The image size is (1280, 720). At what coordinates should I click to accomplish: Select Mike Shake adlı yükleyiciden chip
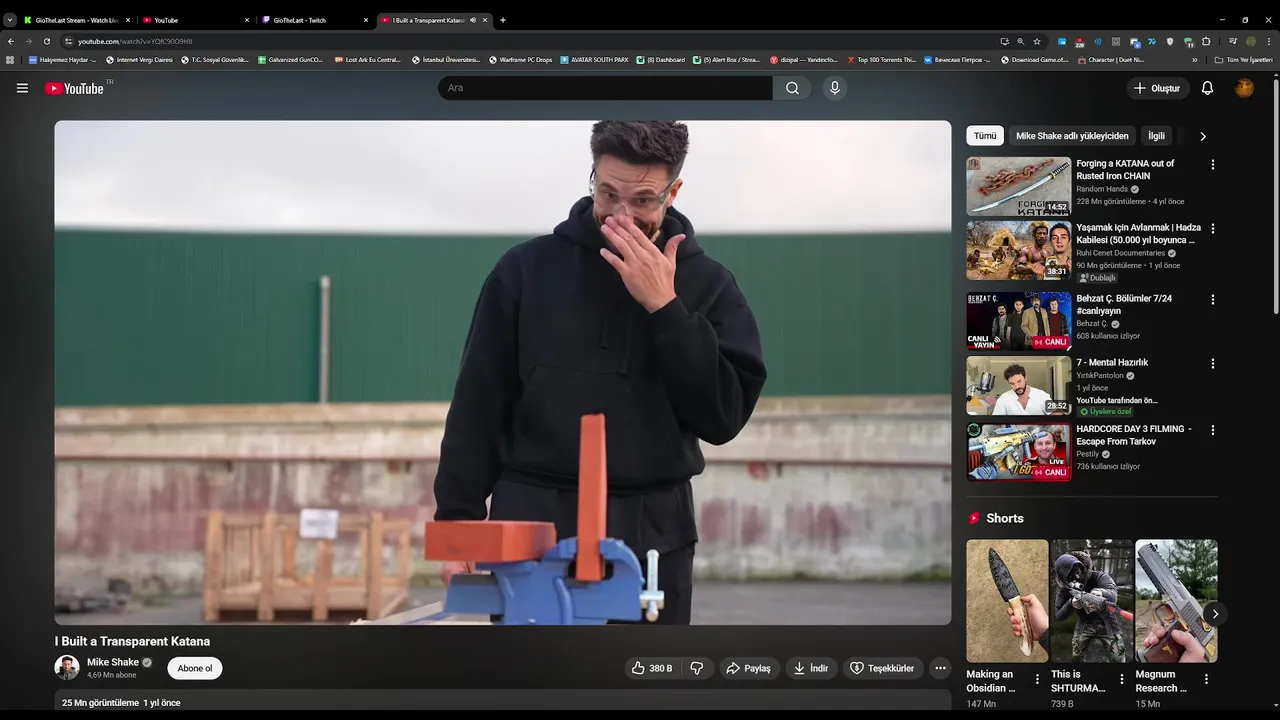[1072, 136]
